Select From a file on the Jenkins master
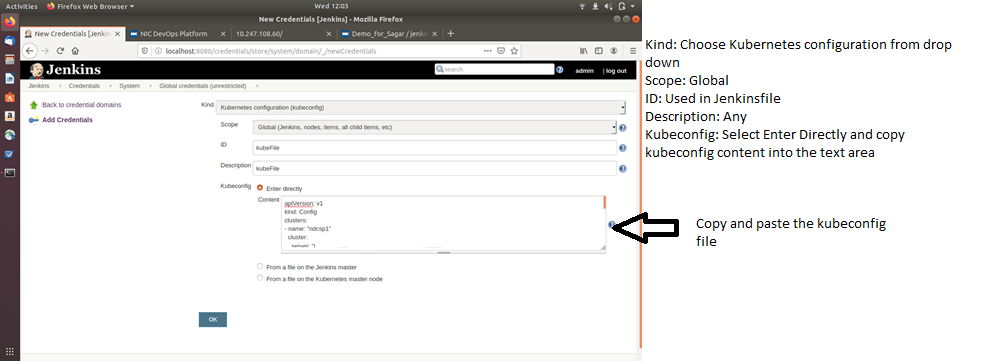Image resolution: width=994 pixels, height=361 pixels. pyautogui.click(x=260, y=266)
